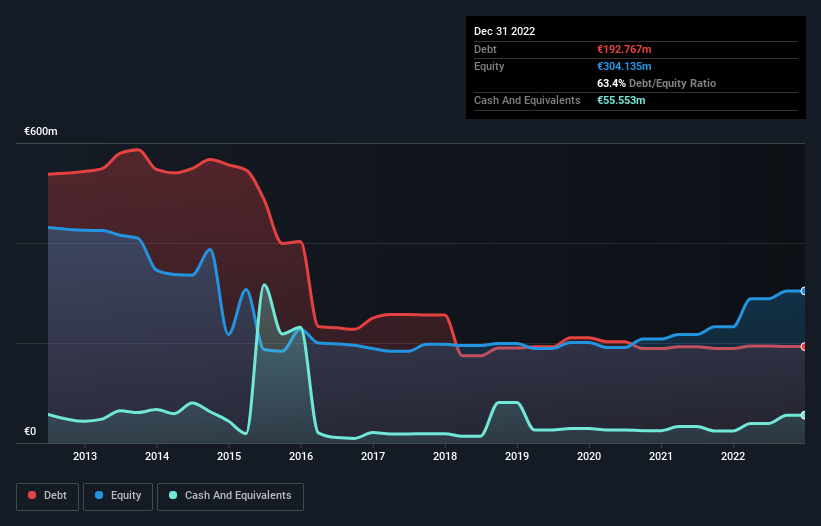
Task: Toggle Cash And Equivalents legend button
Action: pyautogui.click(x=230, y=496)
